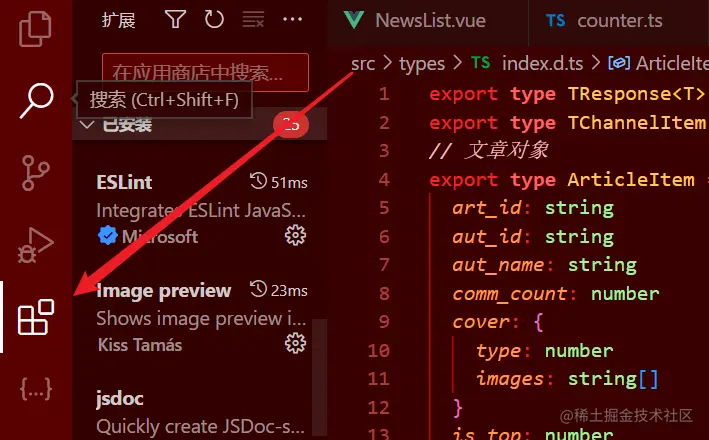Click the filter extensions funnel icon
Viewport: 709px width, 440px height.
click(175, 19)
